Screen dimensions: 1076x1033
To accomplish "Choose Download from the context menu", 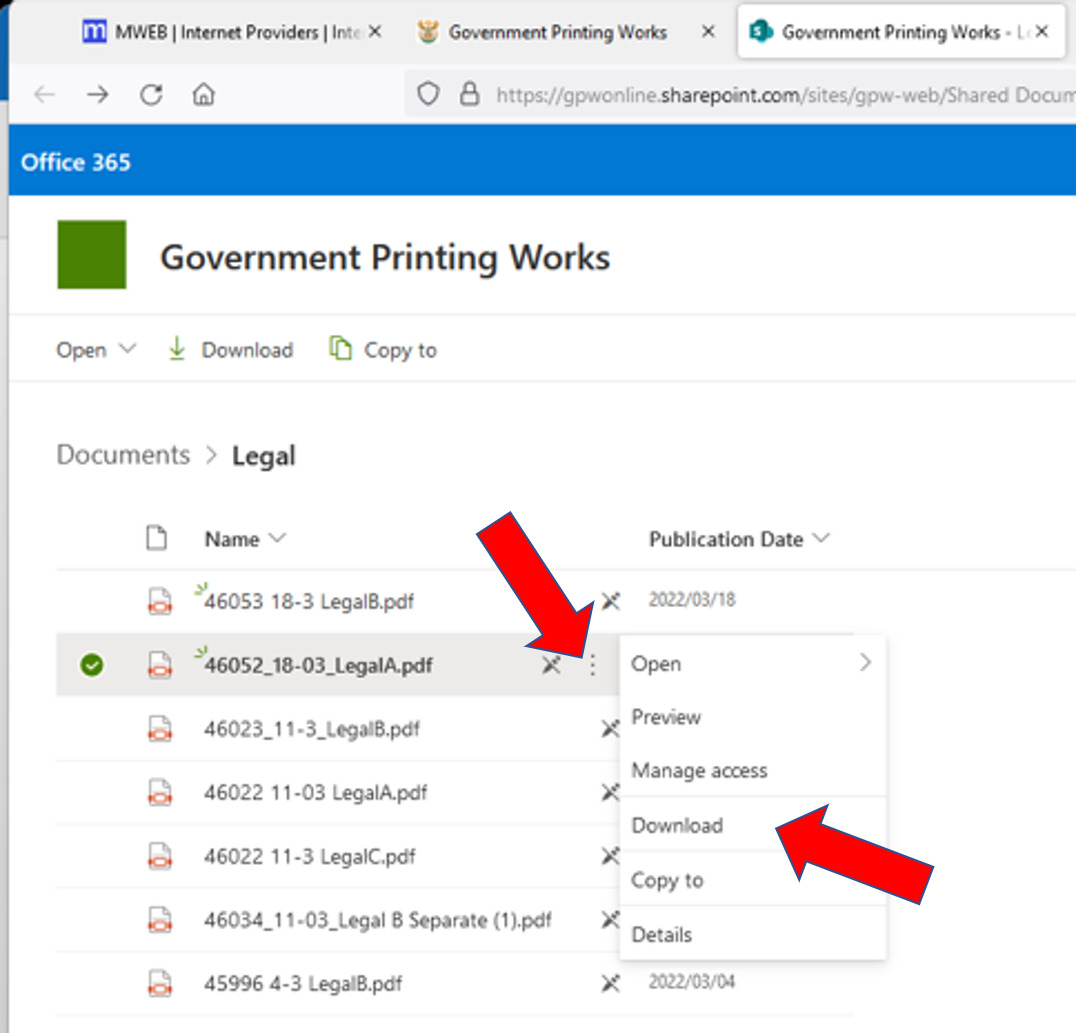I will 753,825.
